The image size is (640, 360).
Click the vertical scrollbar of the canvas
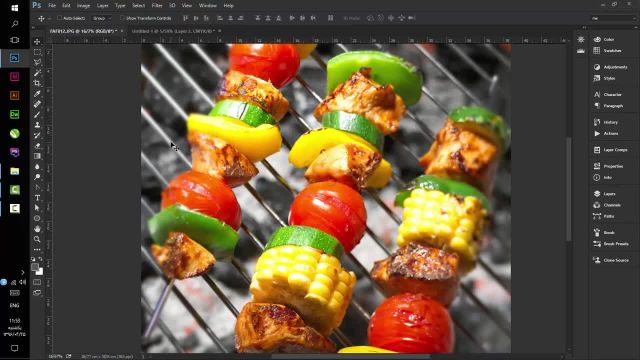coord(568,189)
